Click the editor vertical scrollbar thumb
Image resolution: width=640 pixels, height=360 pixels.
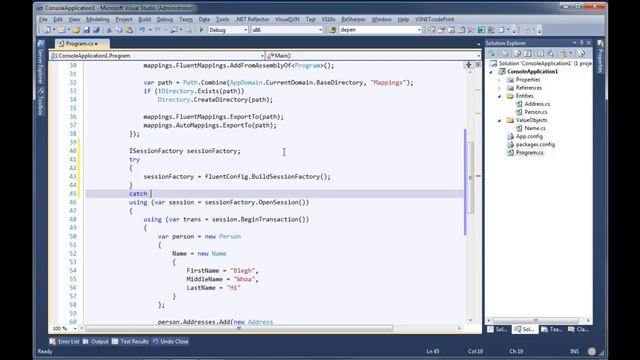[x=471, y=178]
